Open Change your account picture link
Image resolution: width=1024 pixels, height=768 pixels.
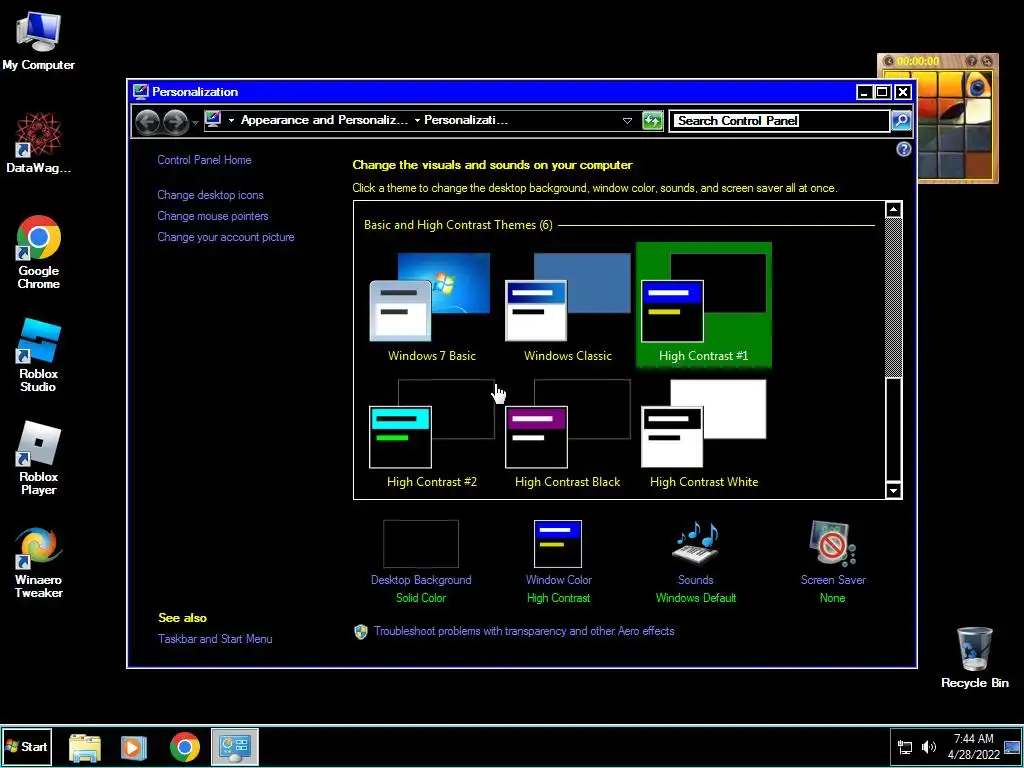point(226,237)
